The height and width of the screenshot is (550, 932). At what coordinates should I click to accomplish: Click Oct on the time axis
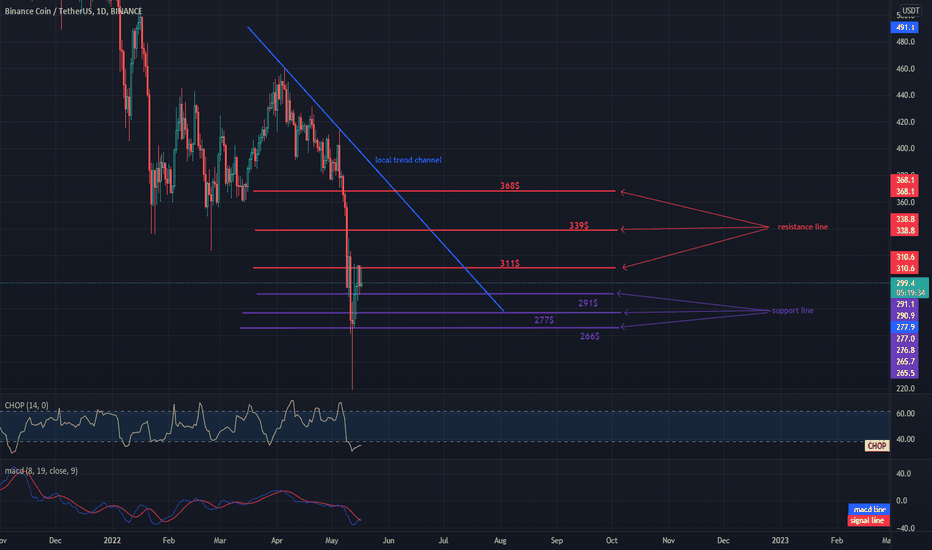tap(612, 540)
